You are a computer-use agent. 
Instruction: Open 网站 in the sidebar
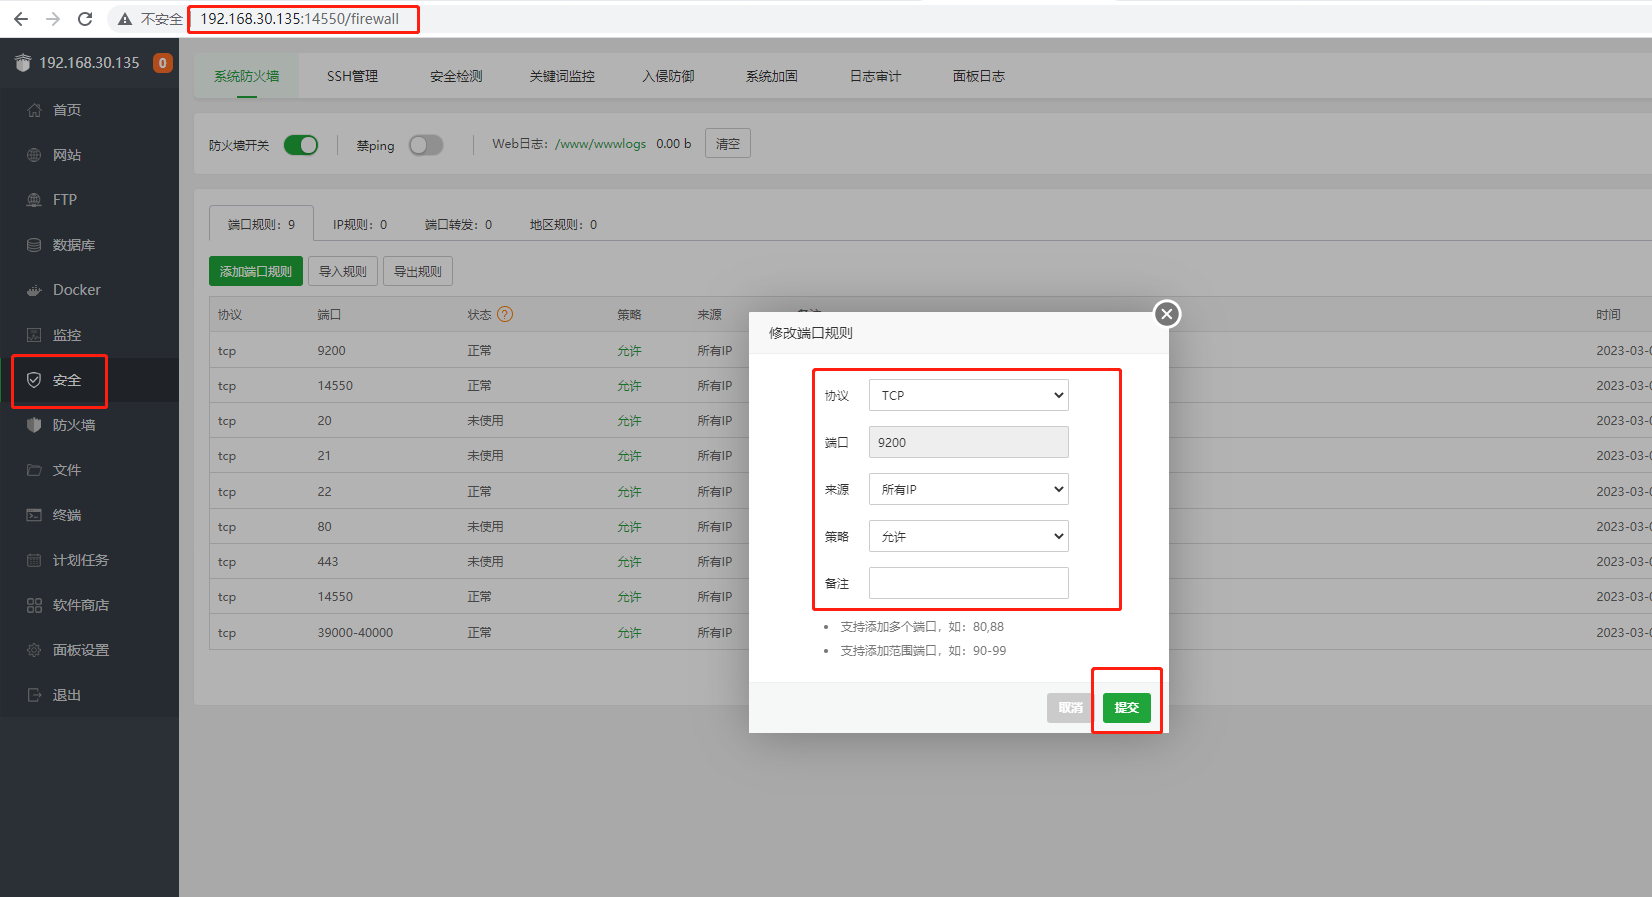67,155
